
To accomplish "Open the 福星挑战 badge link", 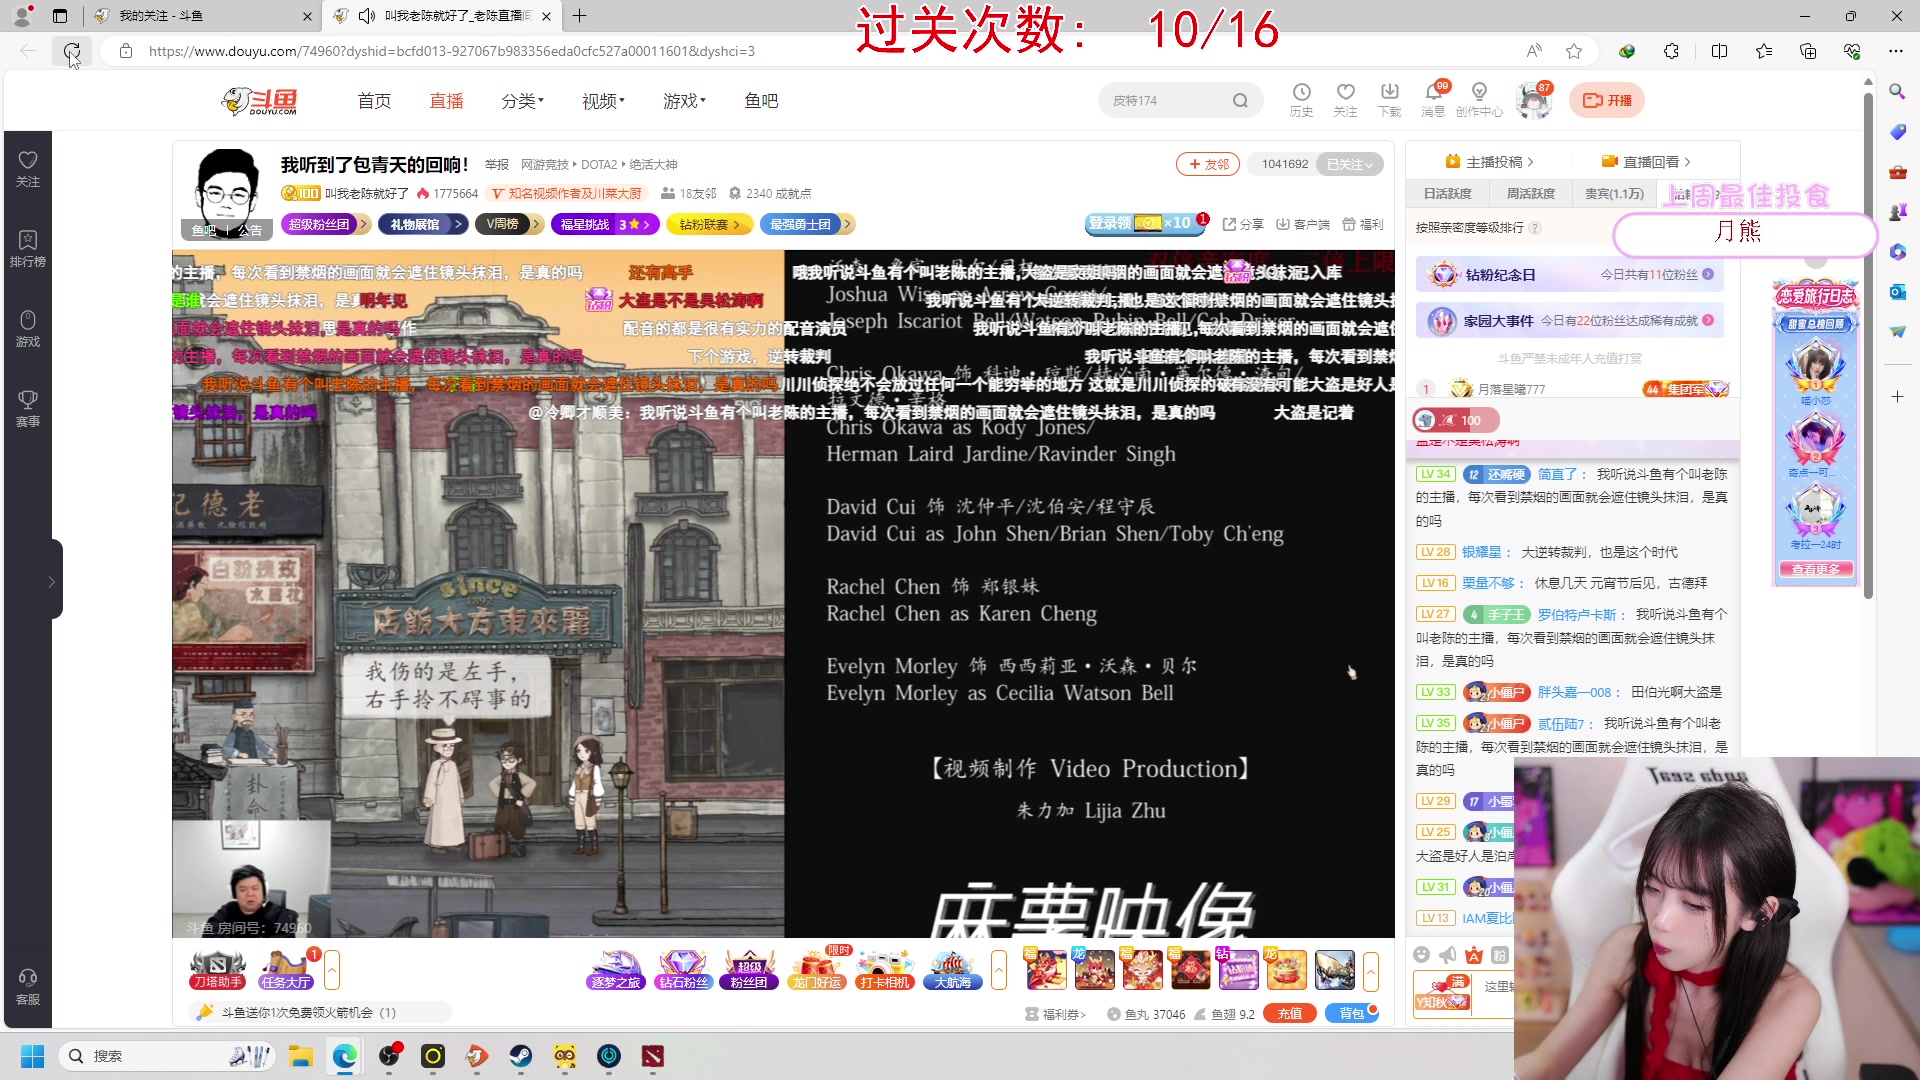I will point(604,224).
